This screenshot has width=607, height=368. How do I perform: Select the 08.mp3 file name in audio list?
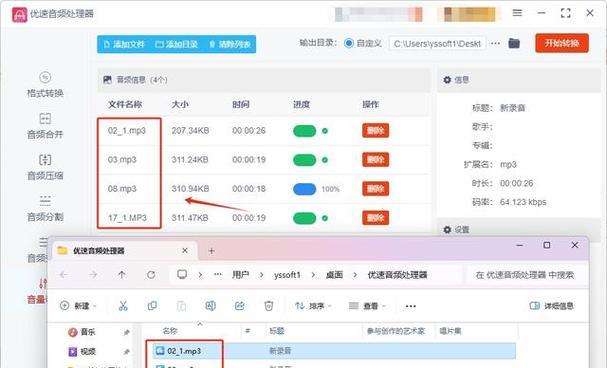tap(122, 188)
